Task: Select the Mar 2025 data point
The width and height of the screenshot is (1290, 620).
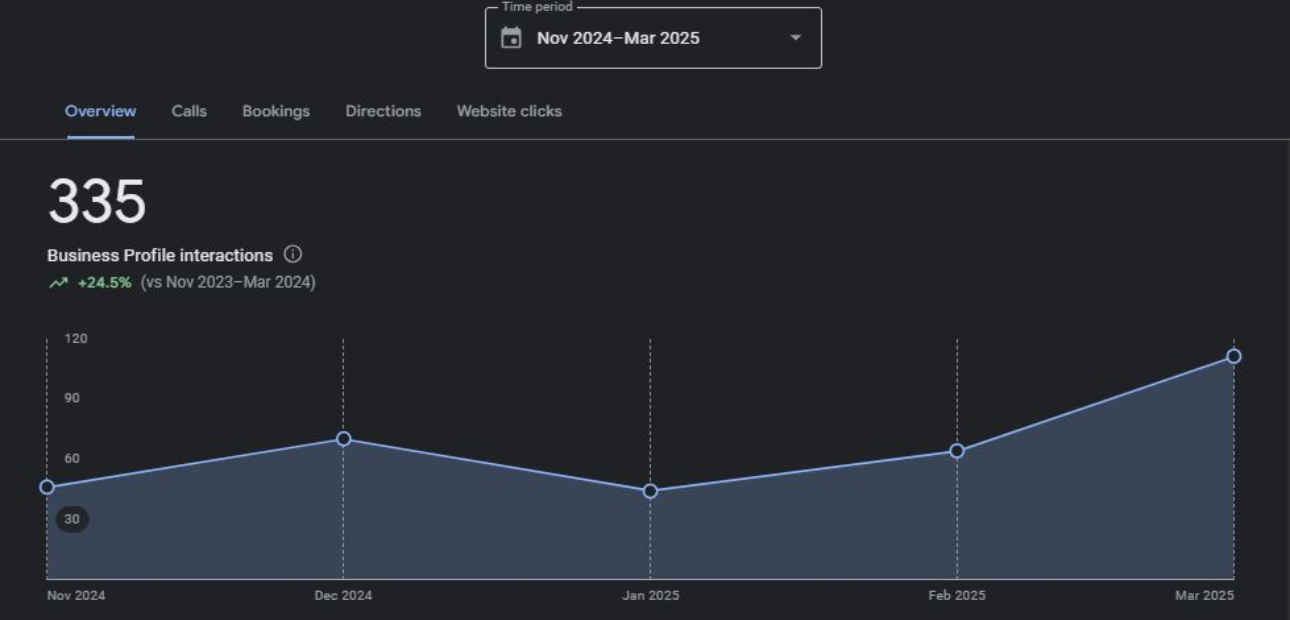Action: [x=1234, y=356]
